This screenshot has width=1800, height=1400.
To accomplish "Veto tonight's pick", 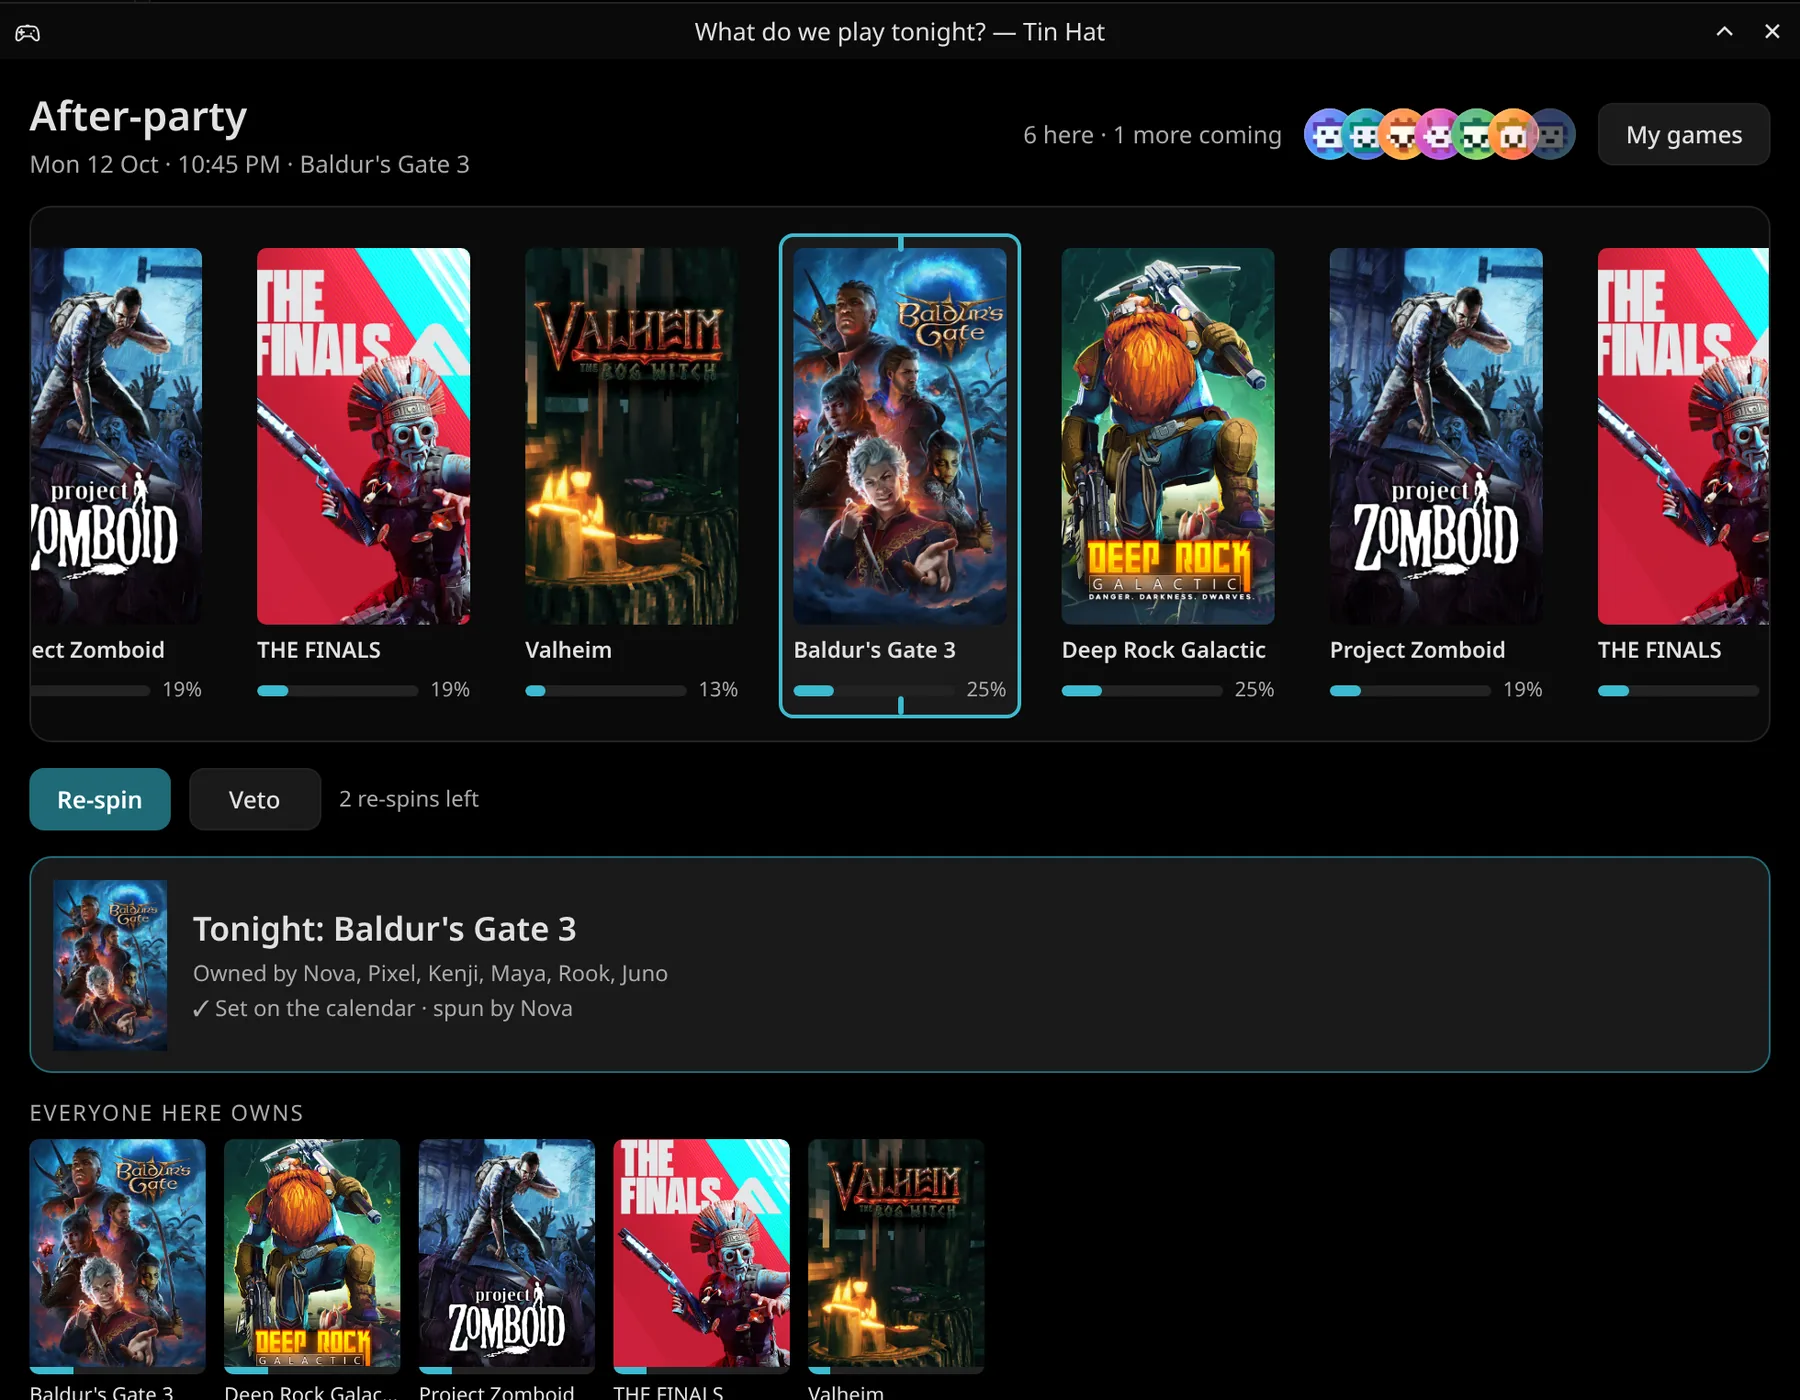I will pos(255,799).
